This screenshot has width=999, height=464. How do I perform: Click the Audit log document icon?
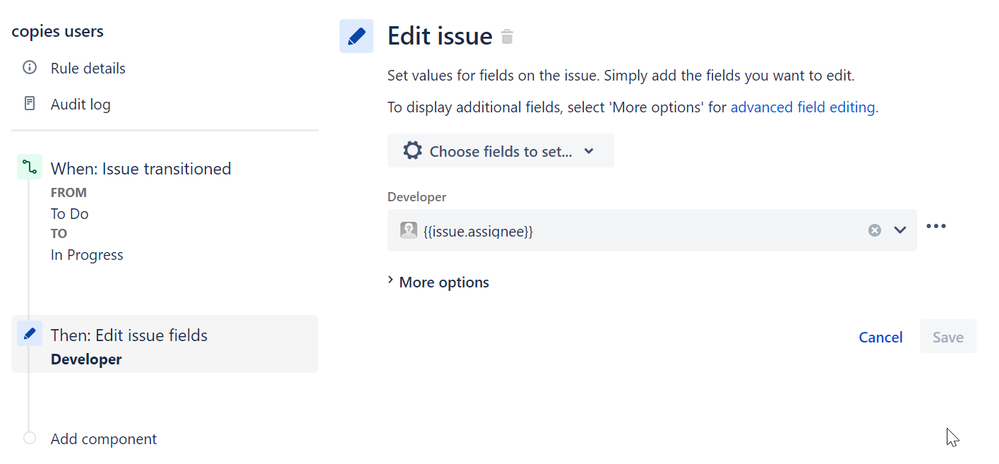click(30, 104)
